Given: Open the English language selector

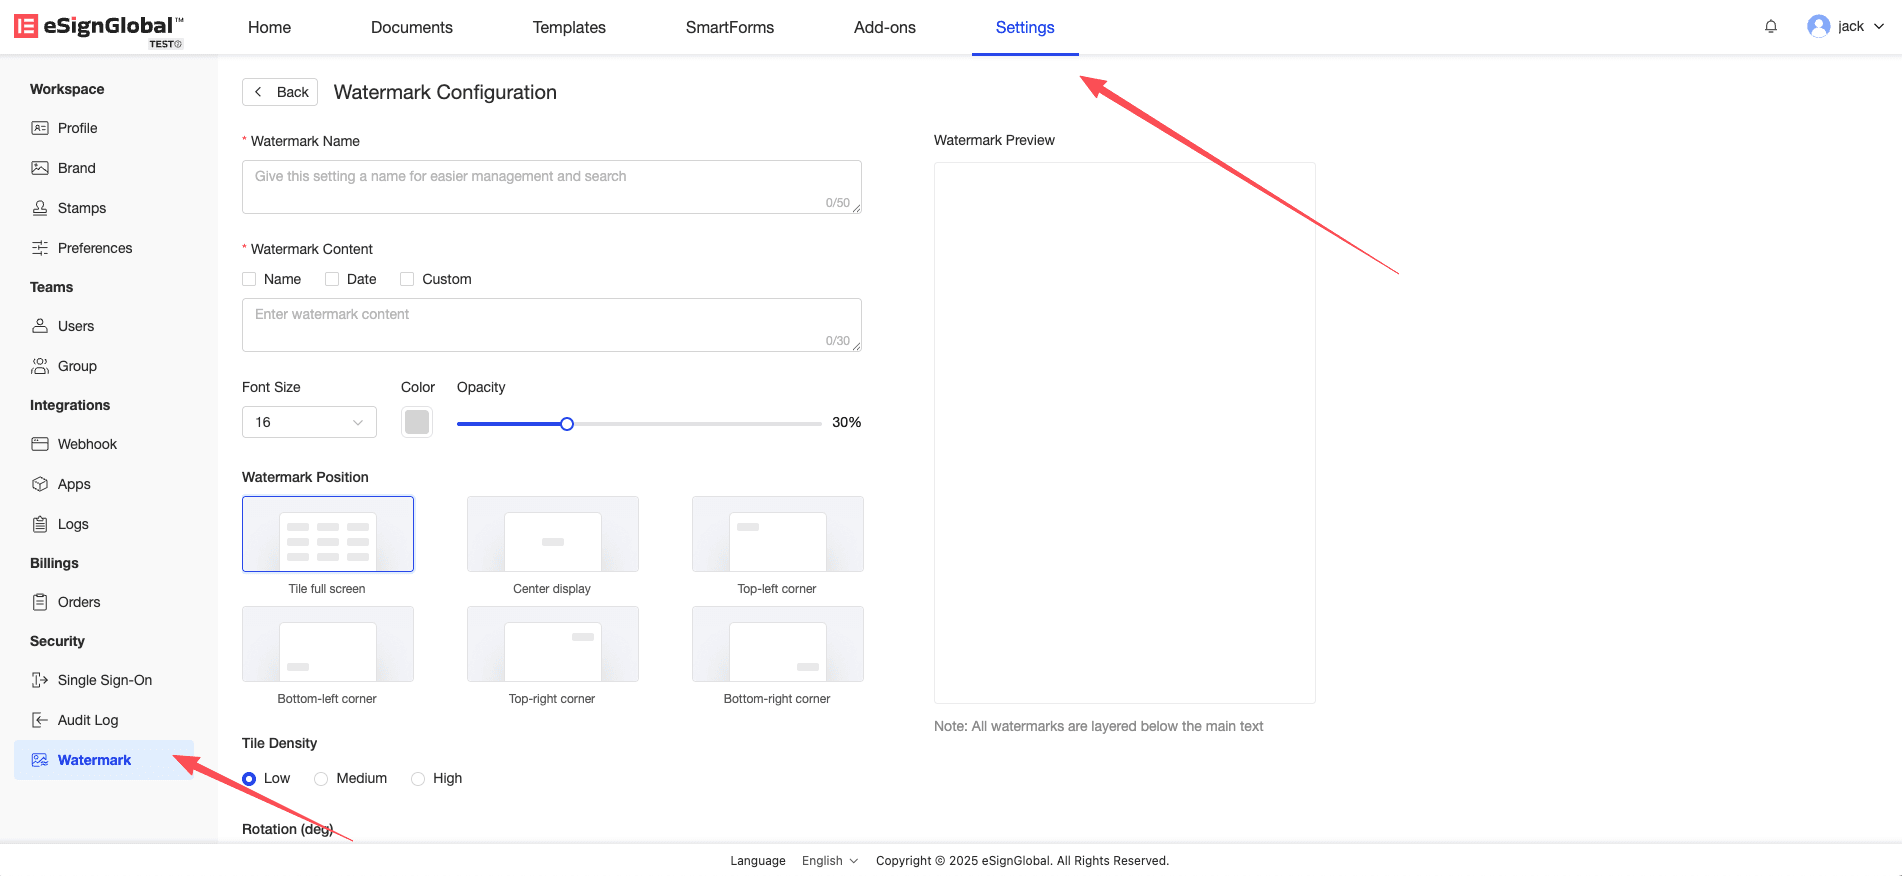Looking at the screenshot, I should coord(829,861).
